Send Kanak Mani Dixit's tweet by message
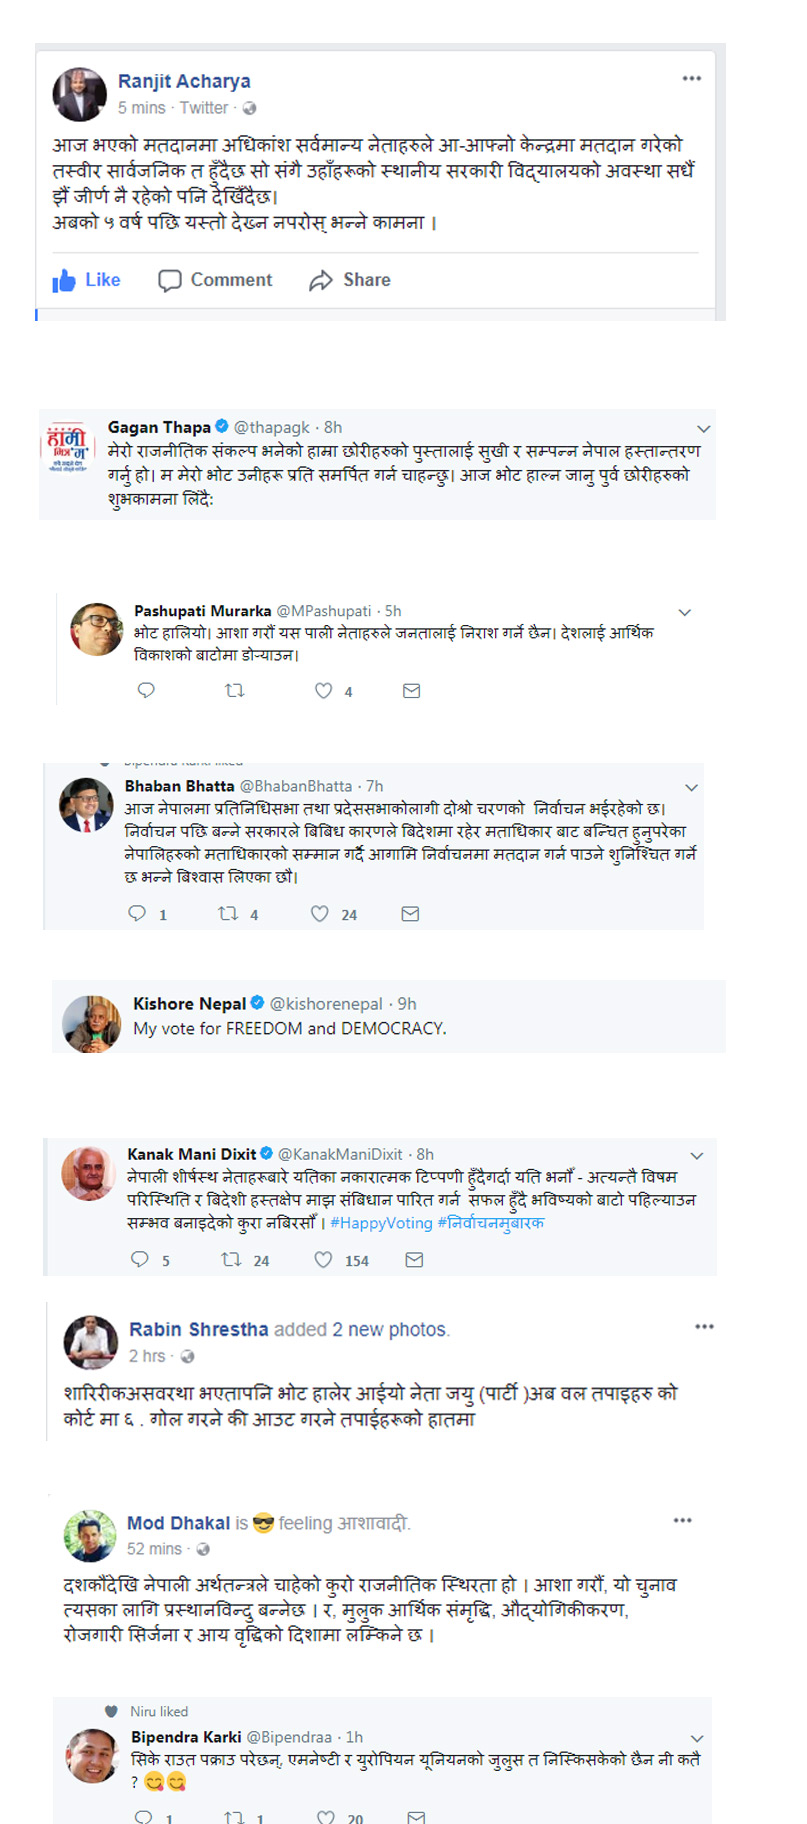This screenshot has height=1824, width=807. click(x=414, y=1260)
